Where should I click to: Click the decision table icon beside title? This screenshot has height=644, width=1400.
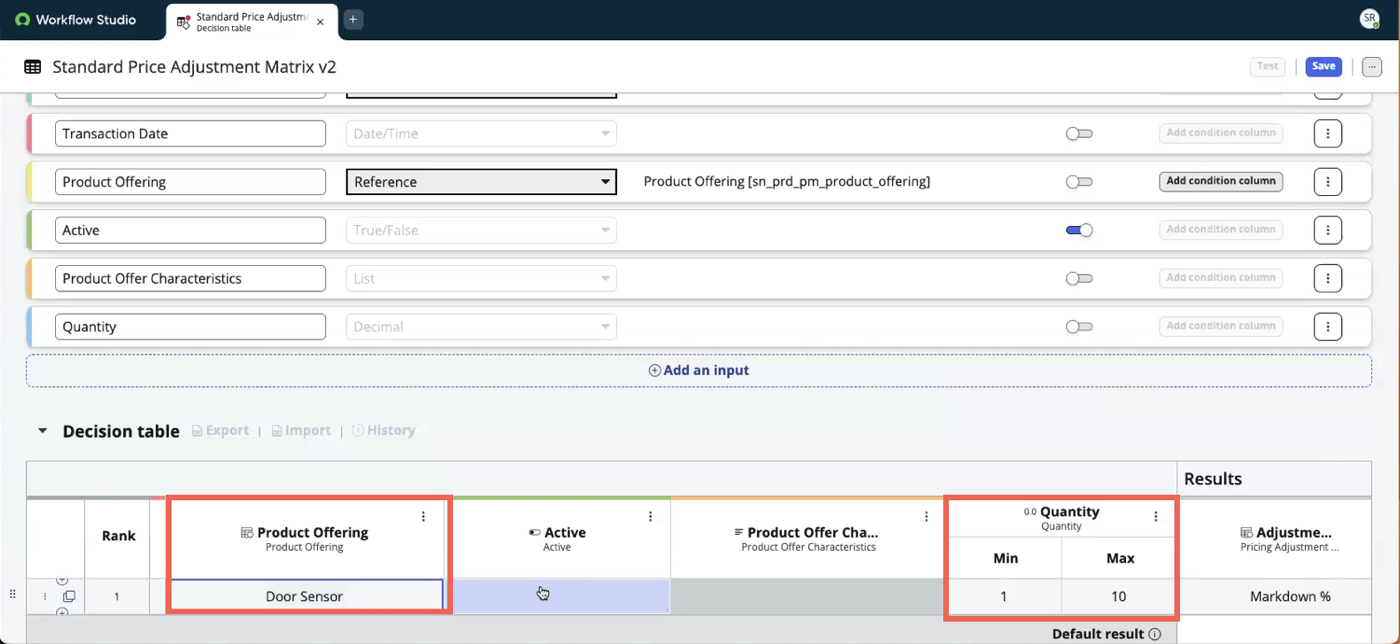coord(33,67)
